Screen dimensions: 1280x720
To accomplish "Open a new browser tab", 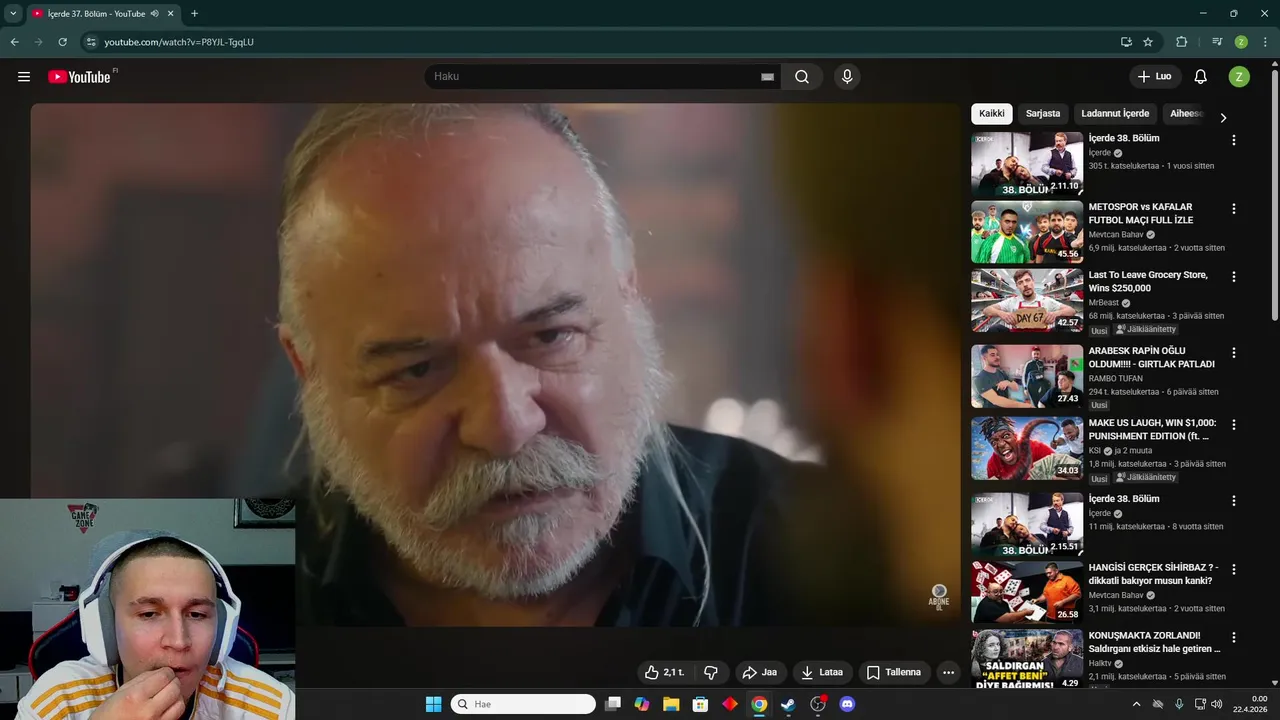I will (x=194, y=14).
